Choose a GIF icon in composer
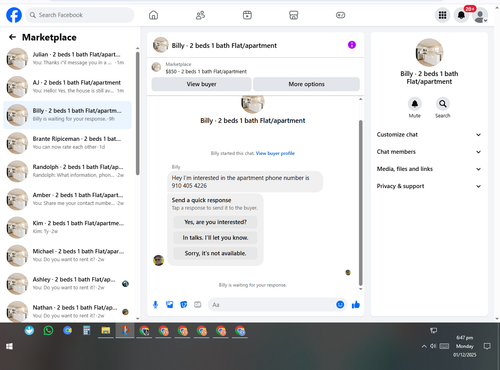 coord(198,305)
